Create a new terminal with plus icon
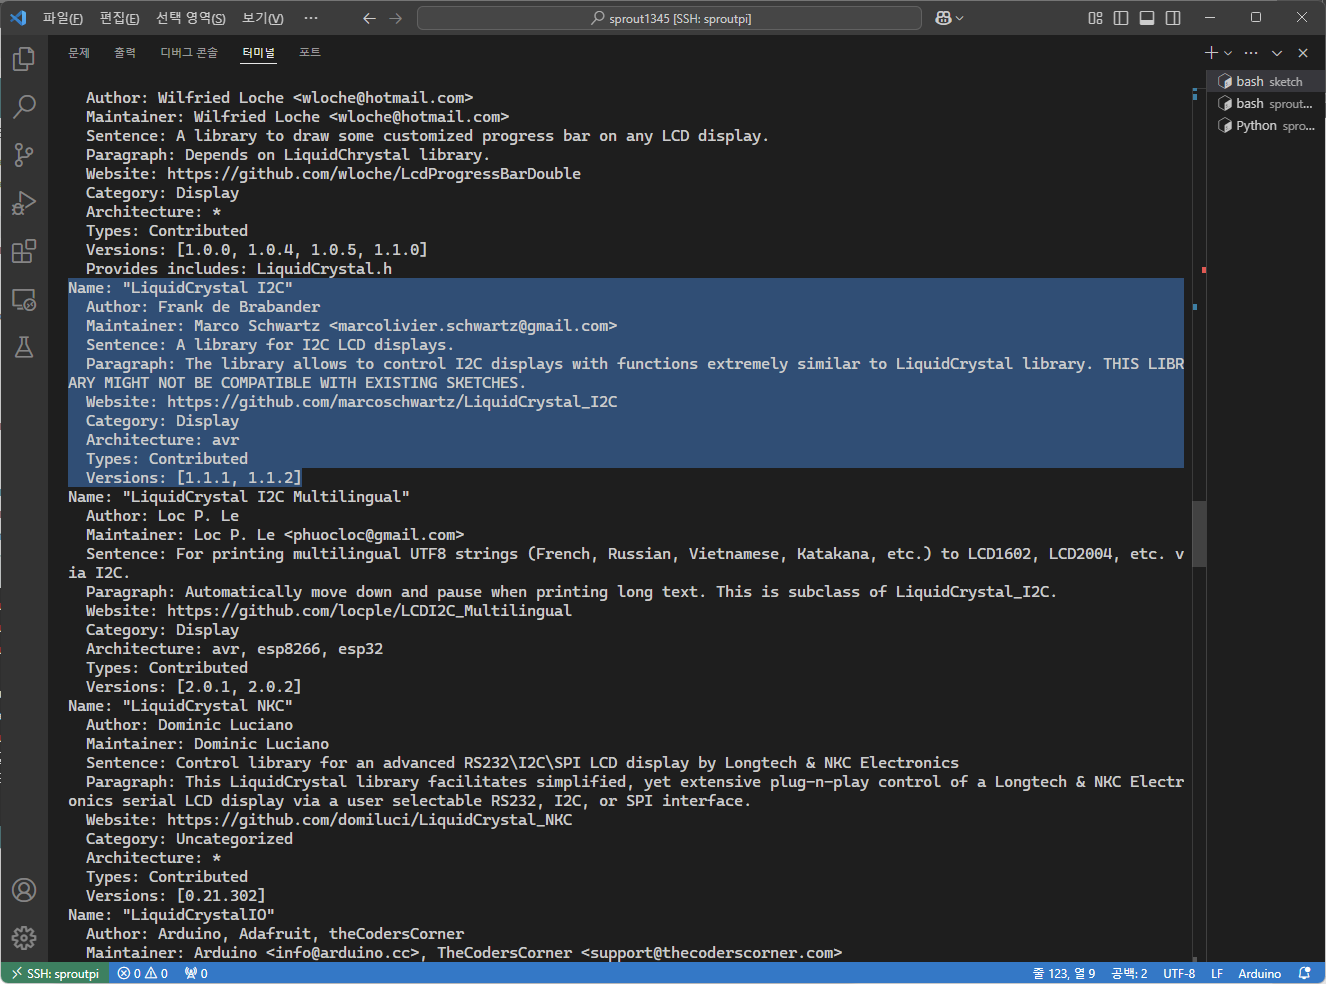This screenshot has height=984, width=1326. tap(1211, 53)
